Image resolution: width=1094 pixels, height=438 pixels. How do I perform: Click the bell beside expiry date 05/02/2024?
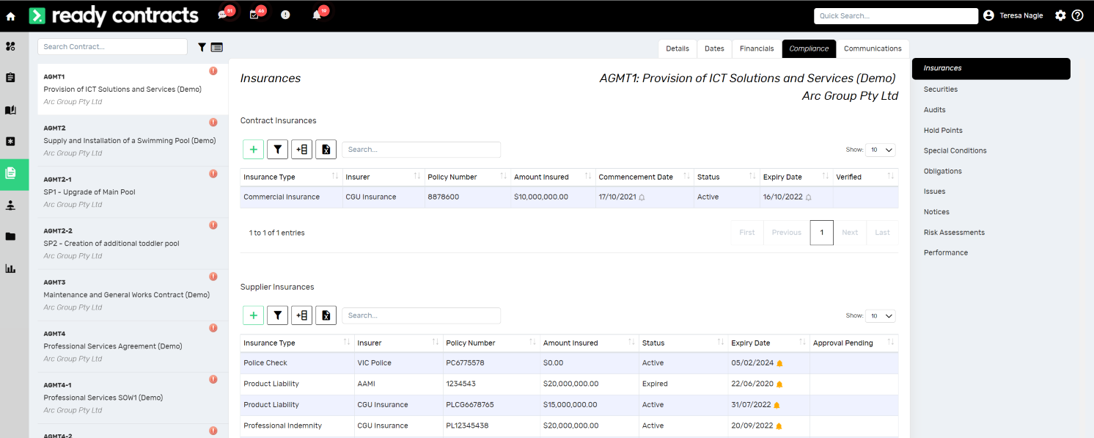pos(779,363)
